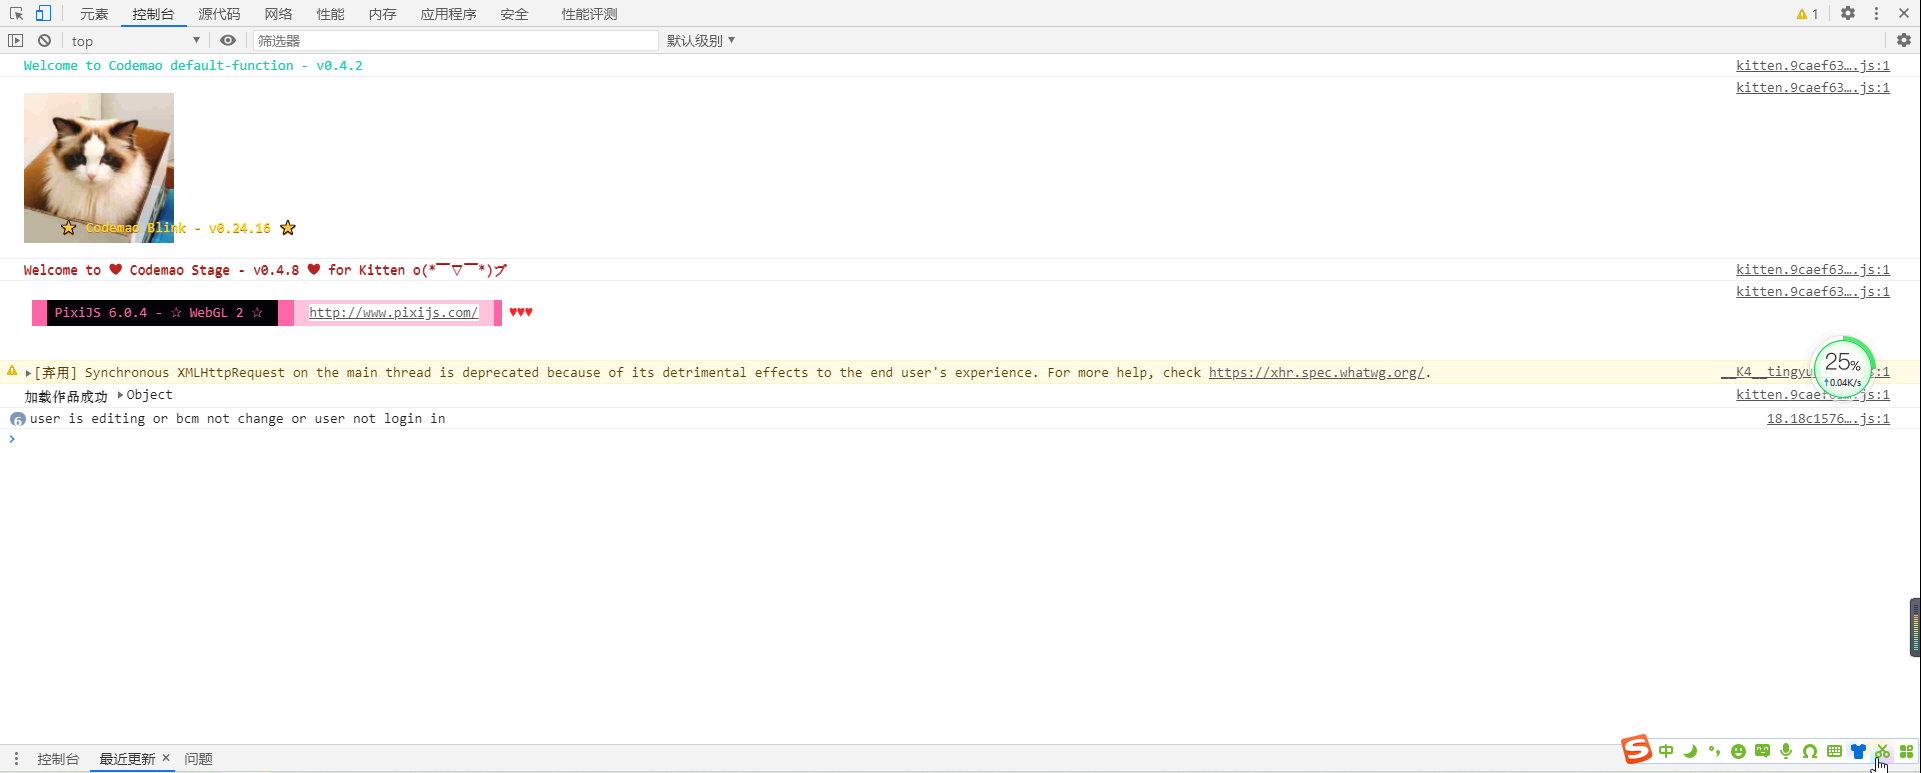1921x773 pixels.
Task: Open the Sogou chat-face message icon
Action: [x=1762, y=751]
